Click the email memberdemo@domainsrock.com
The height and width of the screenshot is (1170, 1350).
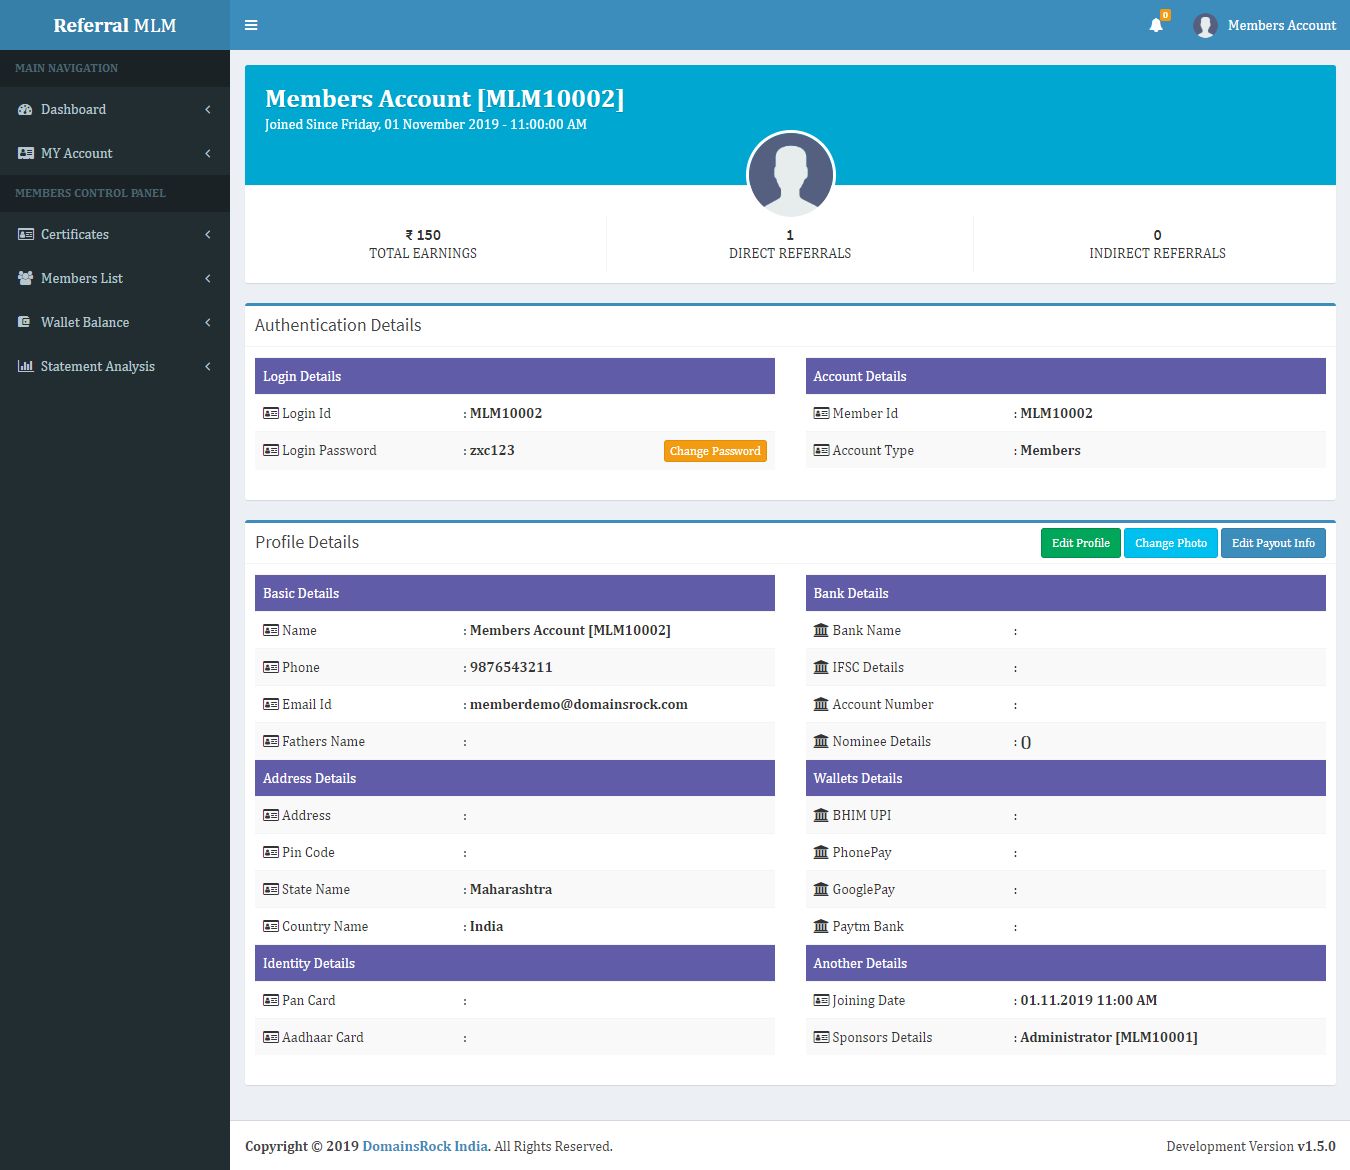(x=579, y=704)
